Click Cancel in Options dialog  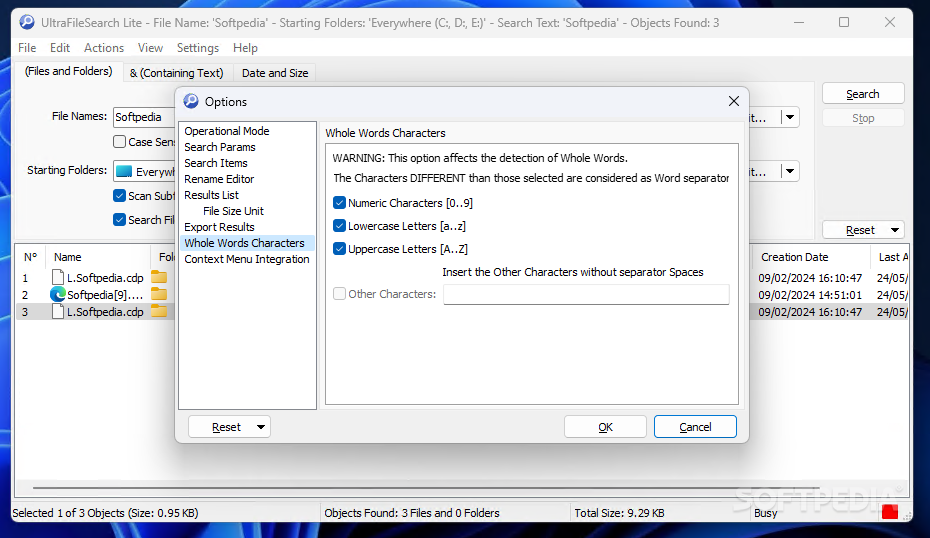[x=695, y=427]
